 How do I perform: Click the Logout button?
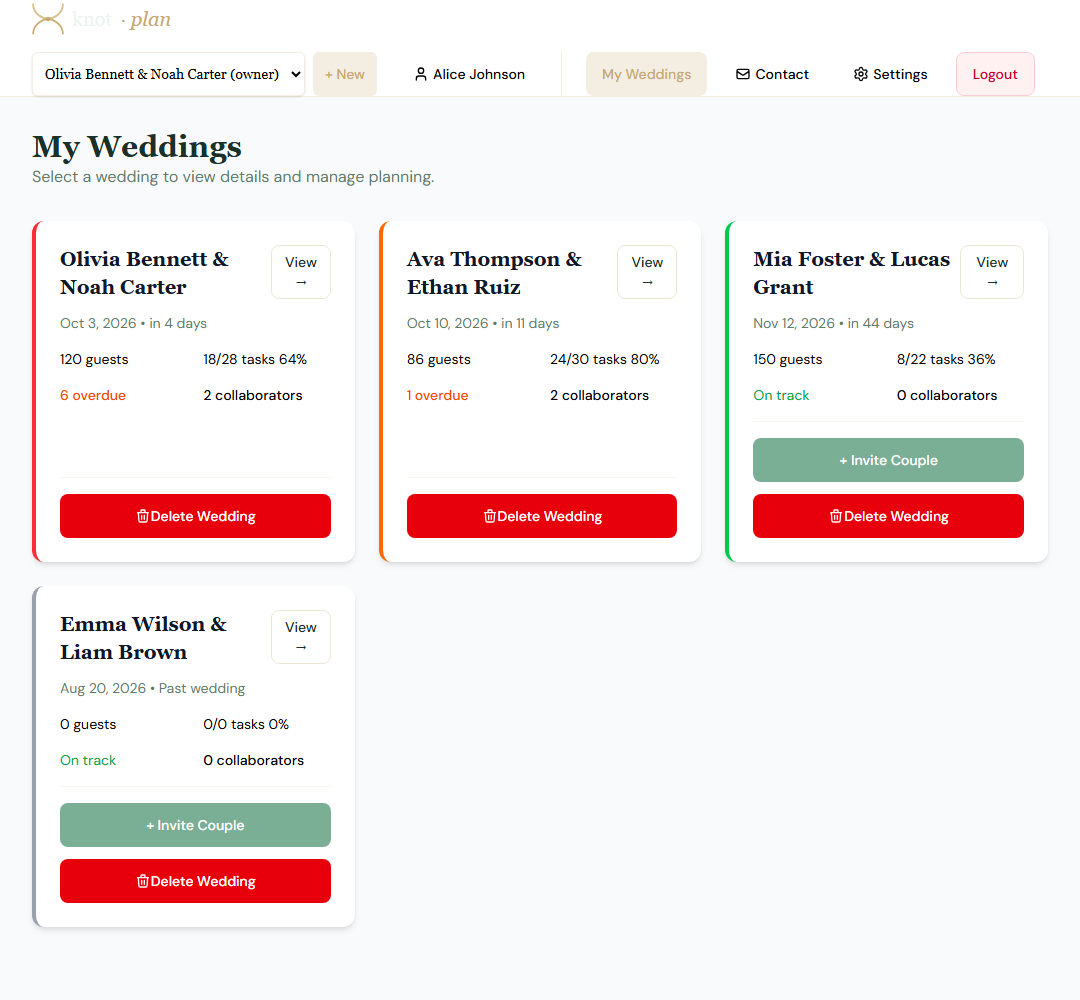point(995,74)
